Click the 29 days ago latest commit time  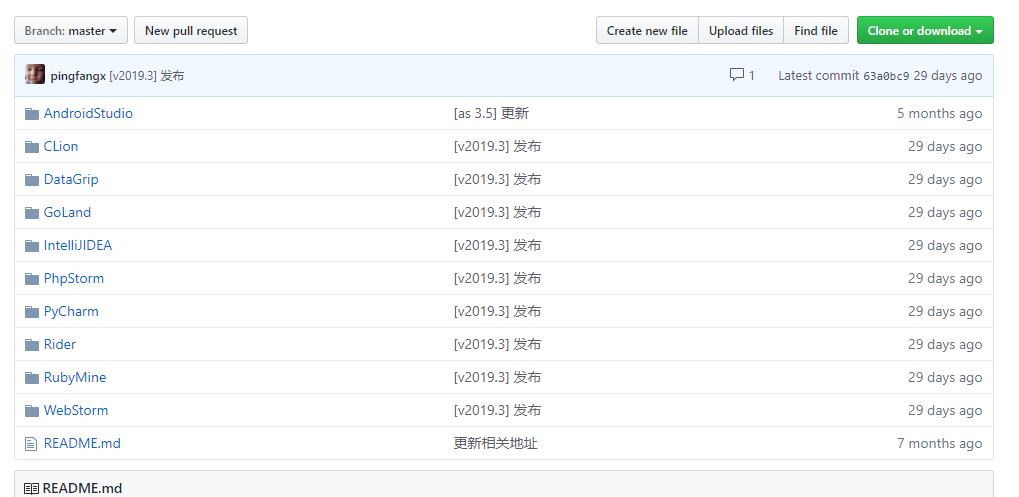[x=948, y=76]
